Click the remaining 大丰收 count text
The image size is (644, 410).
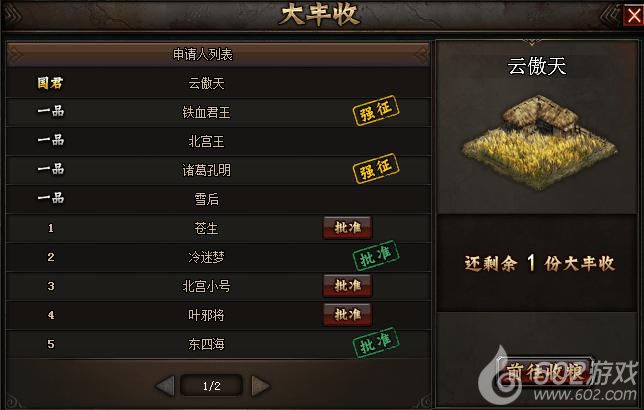[539, 263]
